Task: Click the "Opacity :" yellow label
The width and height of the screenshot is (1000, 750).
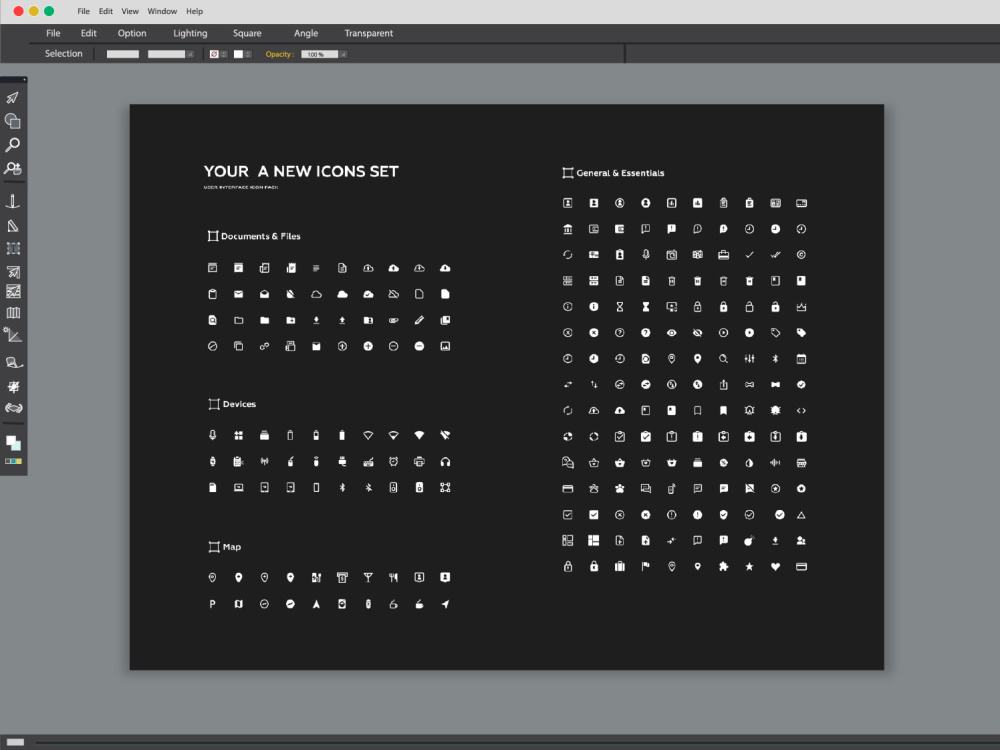Action: [280, 54]
